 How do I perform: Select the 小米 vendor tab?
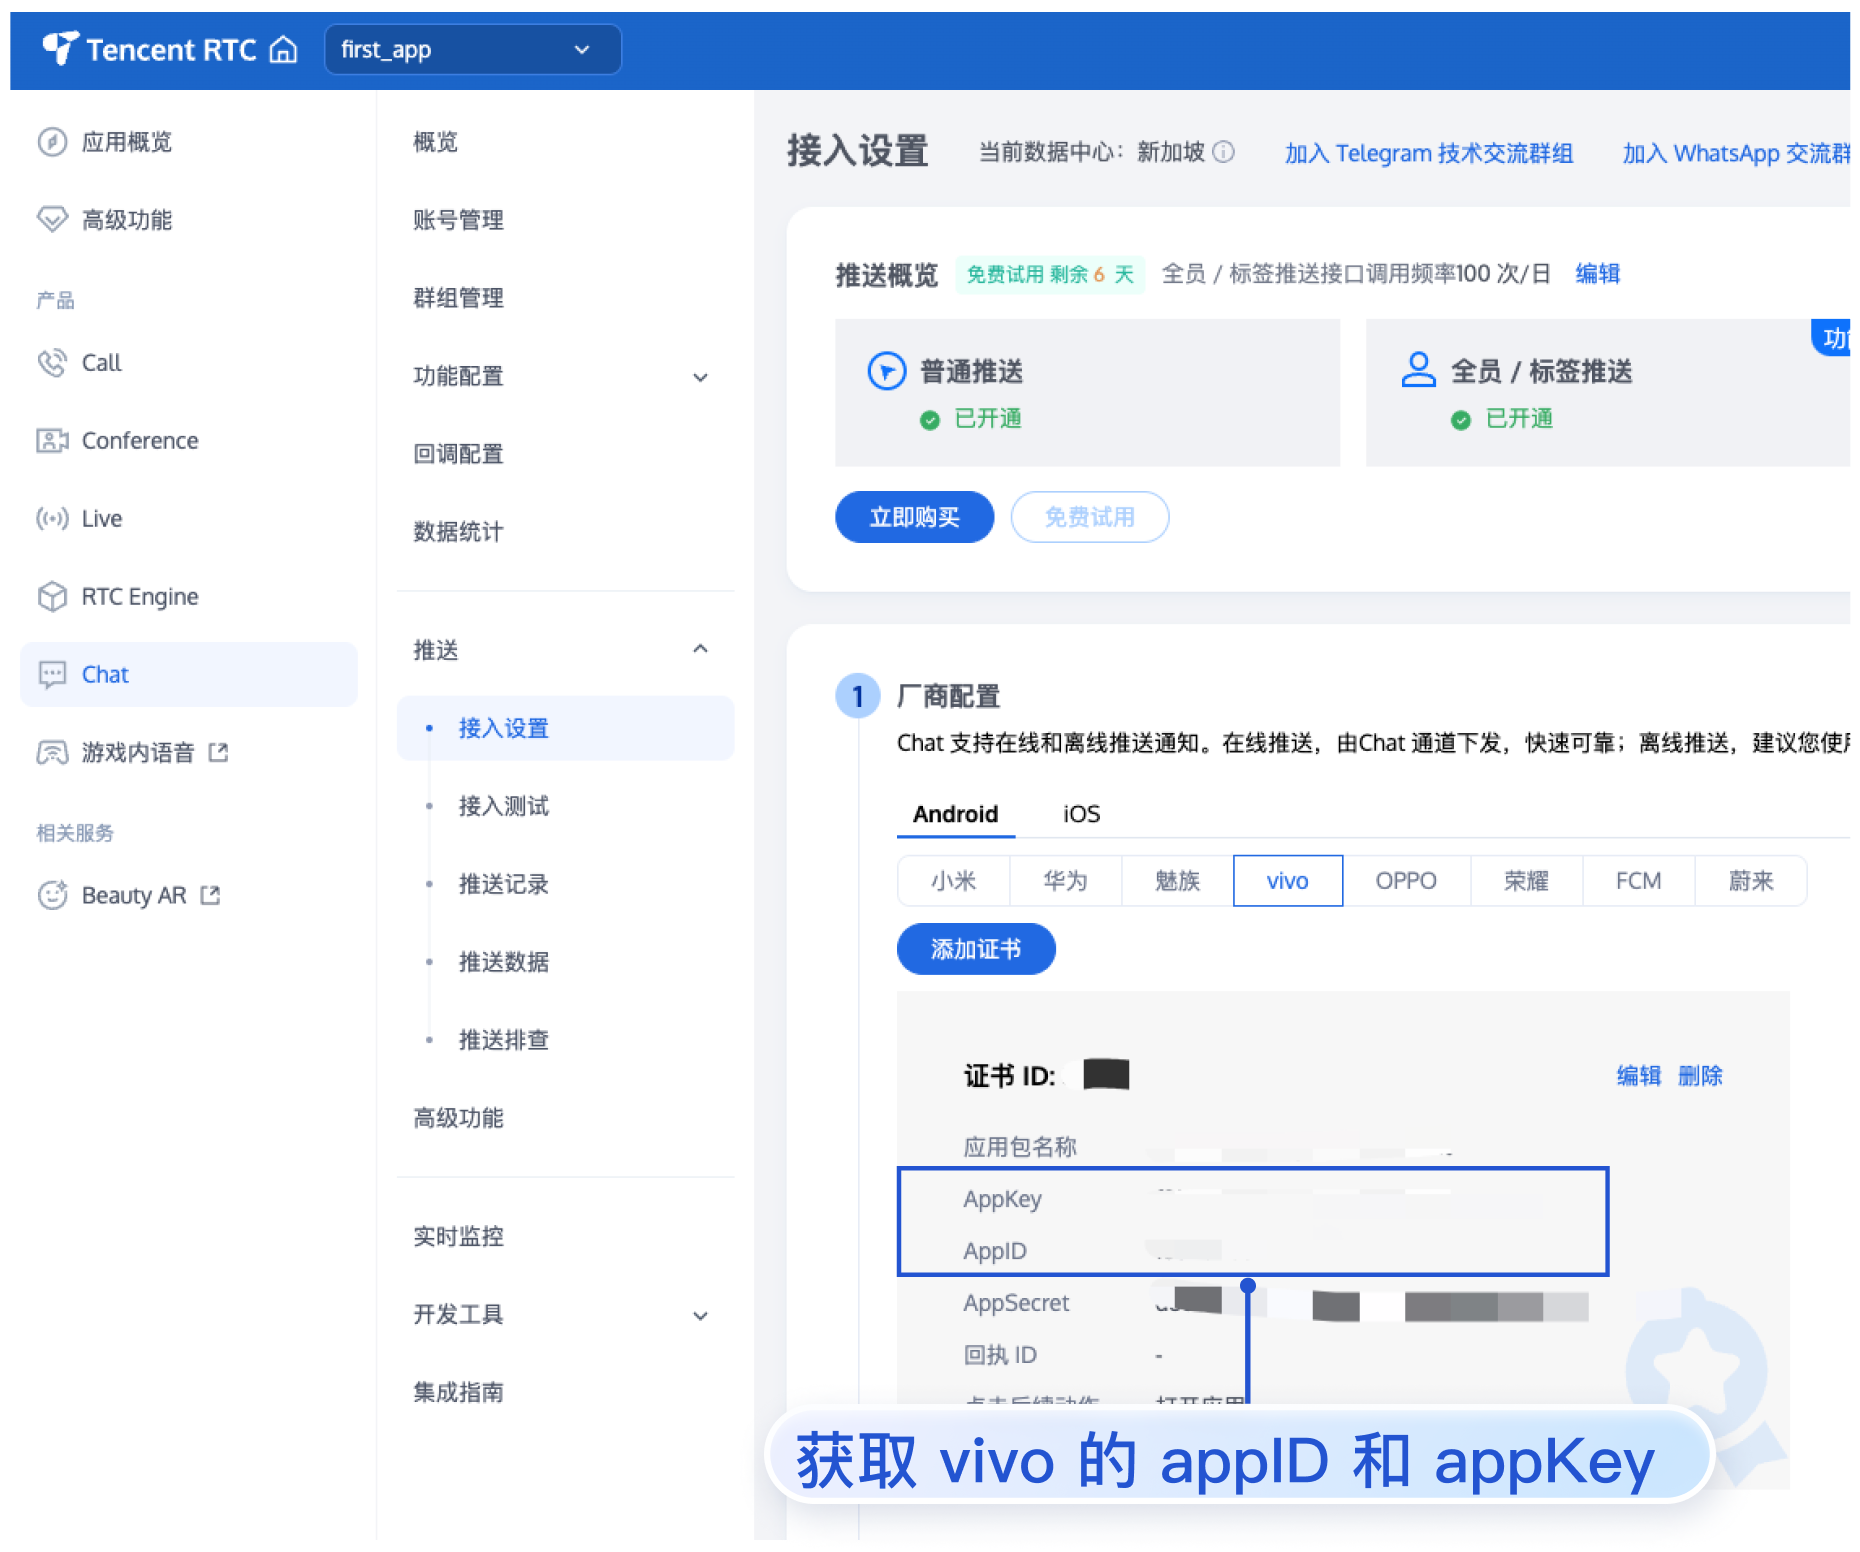[x=954, y=881]
